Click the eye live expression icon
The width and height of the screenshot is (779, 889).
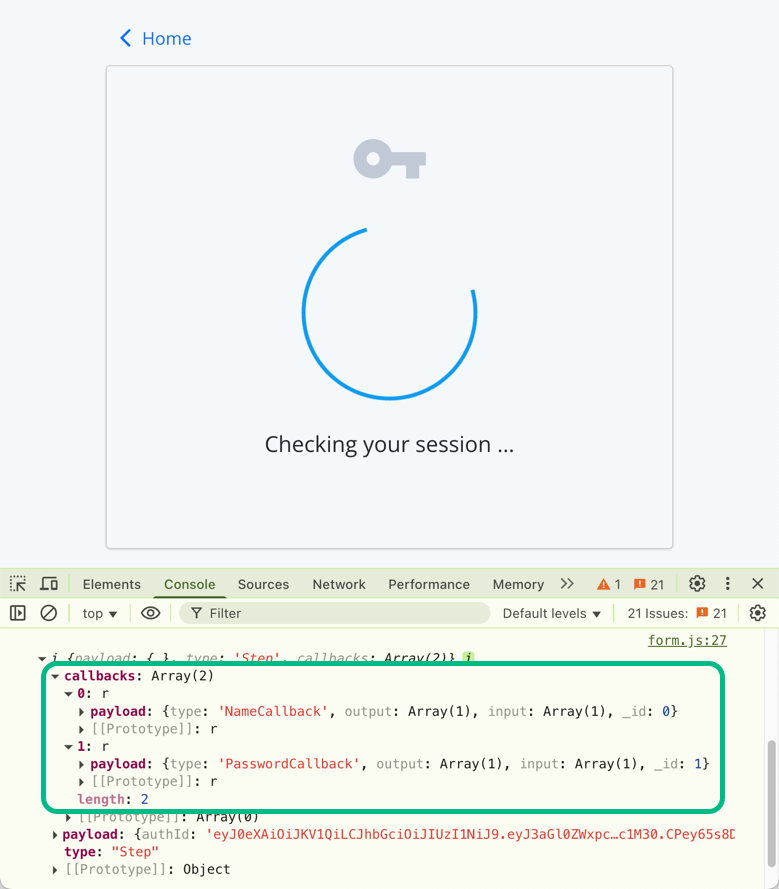(150, 613)
